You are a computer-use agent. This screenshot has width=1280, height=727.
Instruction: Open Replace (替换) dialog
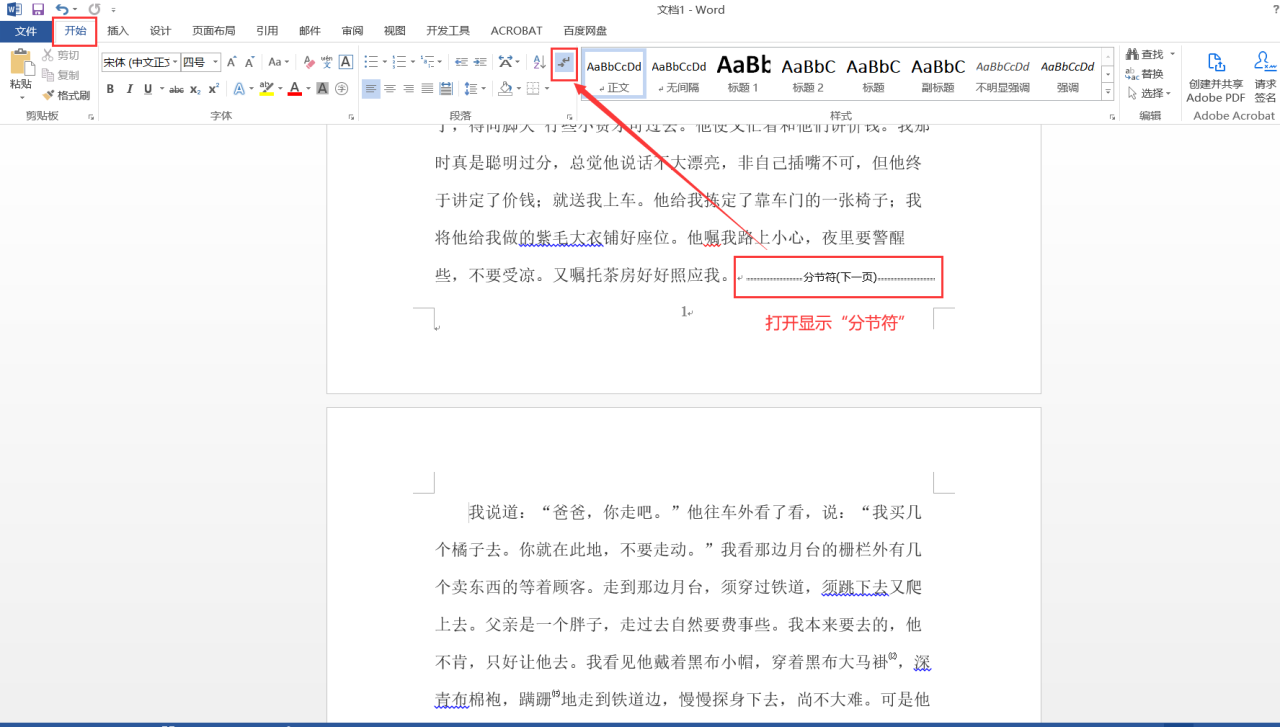coord(1145,74)
